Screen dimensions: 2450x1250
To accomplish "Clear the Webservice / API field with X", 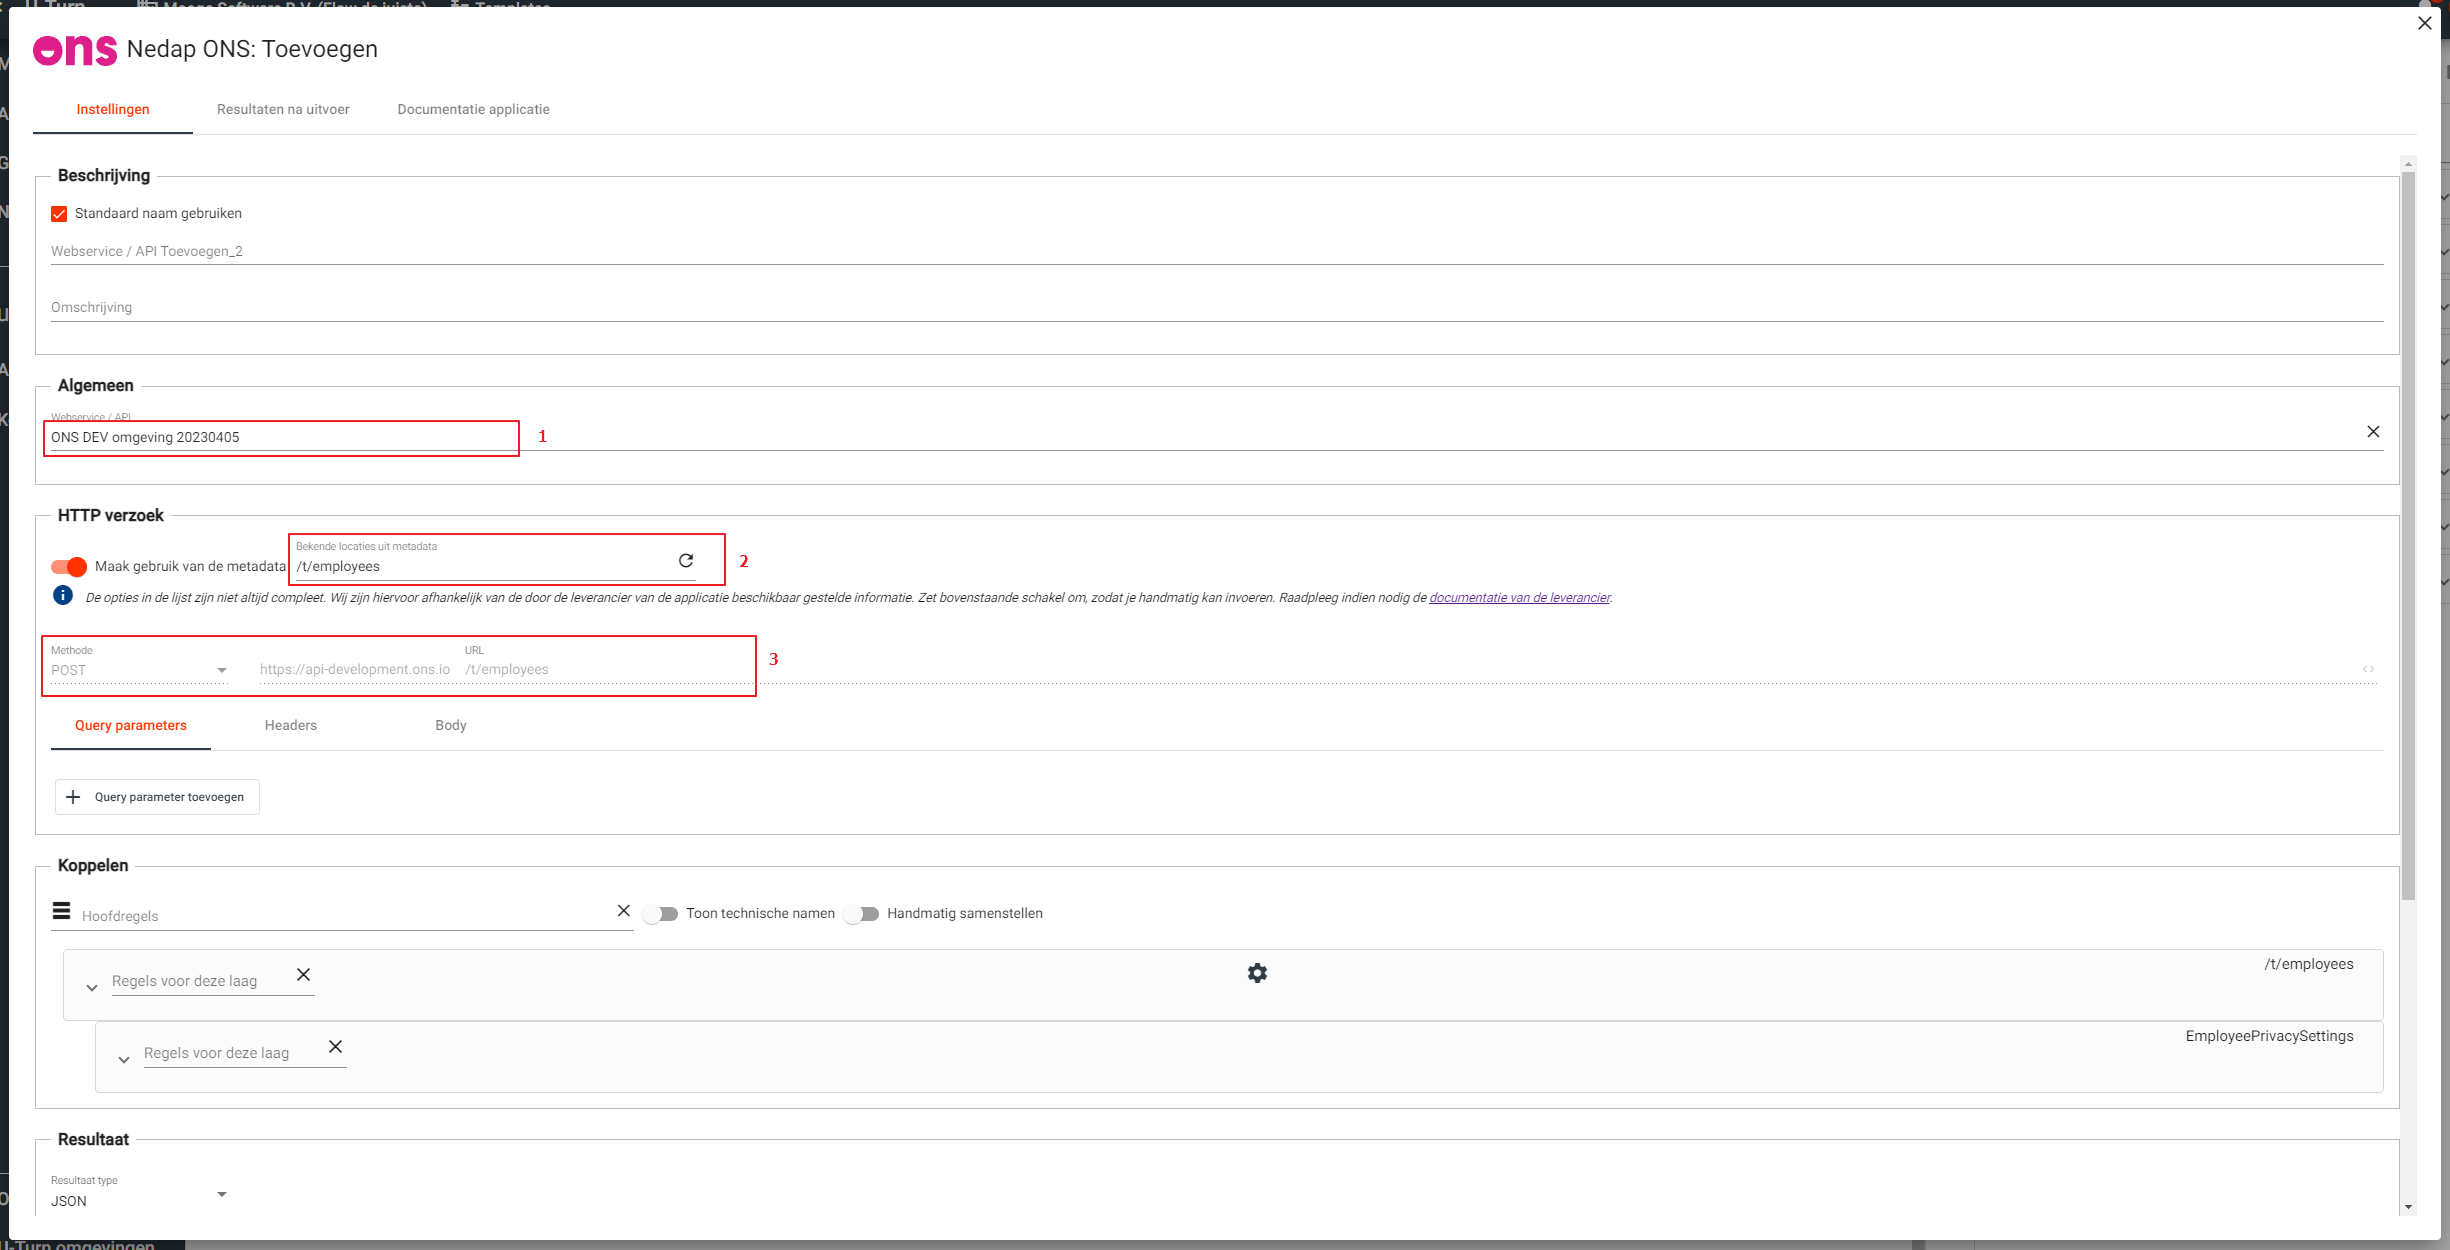I will click(x=2373, y=432).
